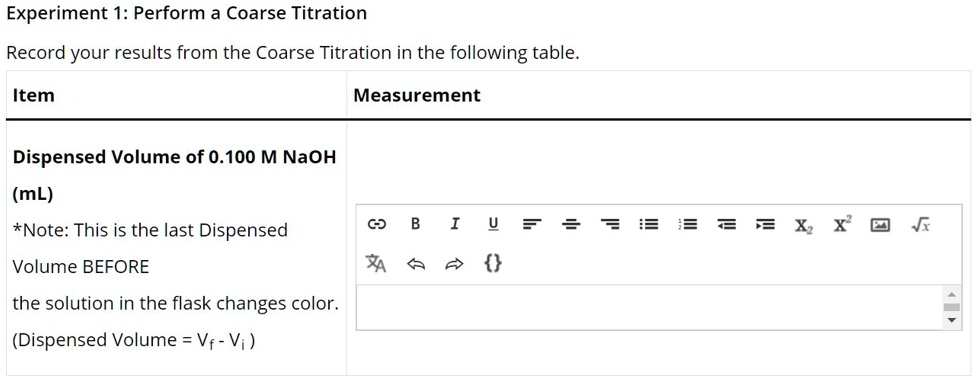
Task: Click the insert link icon
Action: pyautogui.click(x=376, y=224)
